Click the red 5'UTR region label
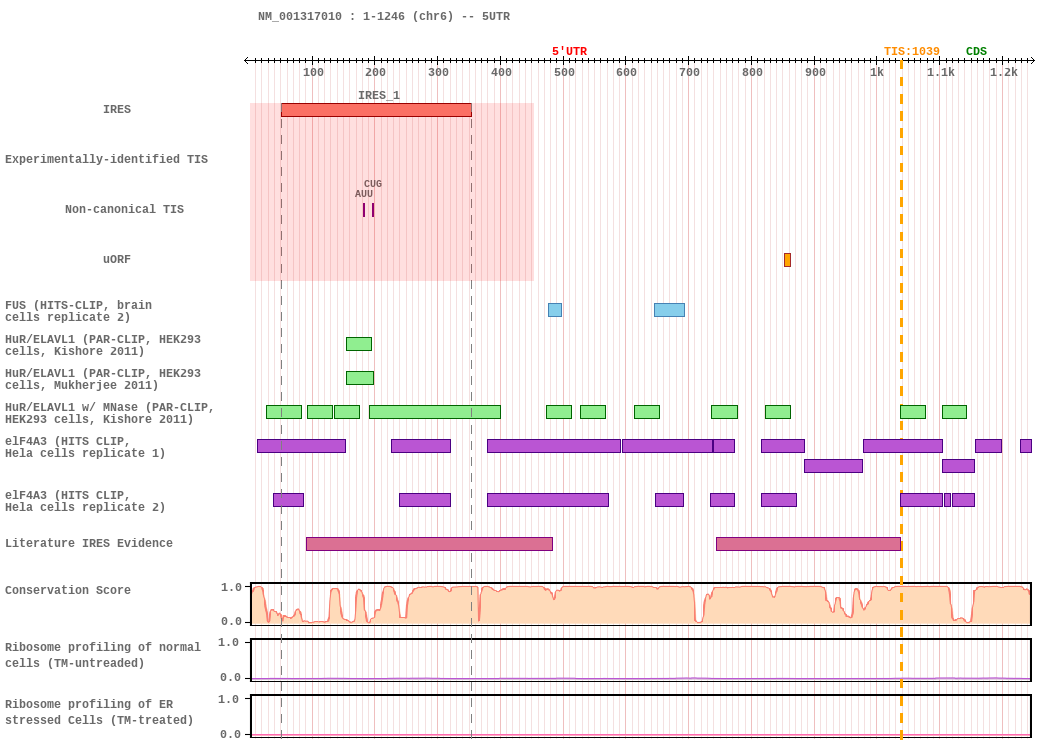 pos(569,52)
